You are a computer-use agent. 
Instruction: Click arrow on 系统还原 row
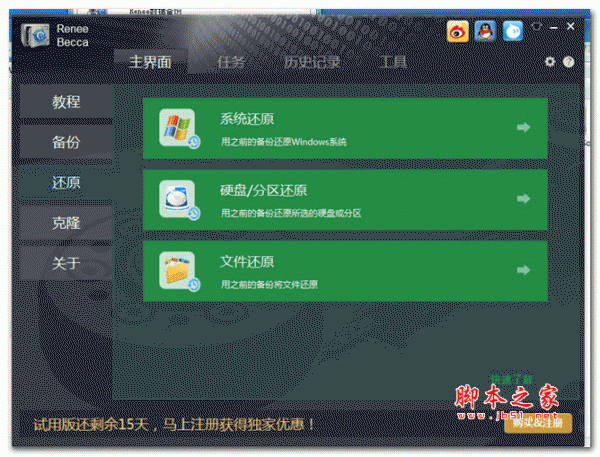(x=523, y=127)
